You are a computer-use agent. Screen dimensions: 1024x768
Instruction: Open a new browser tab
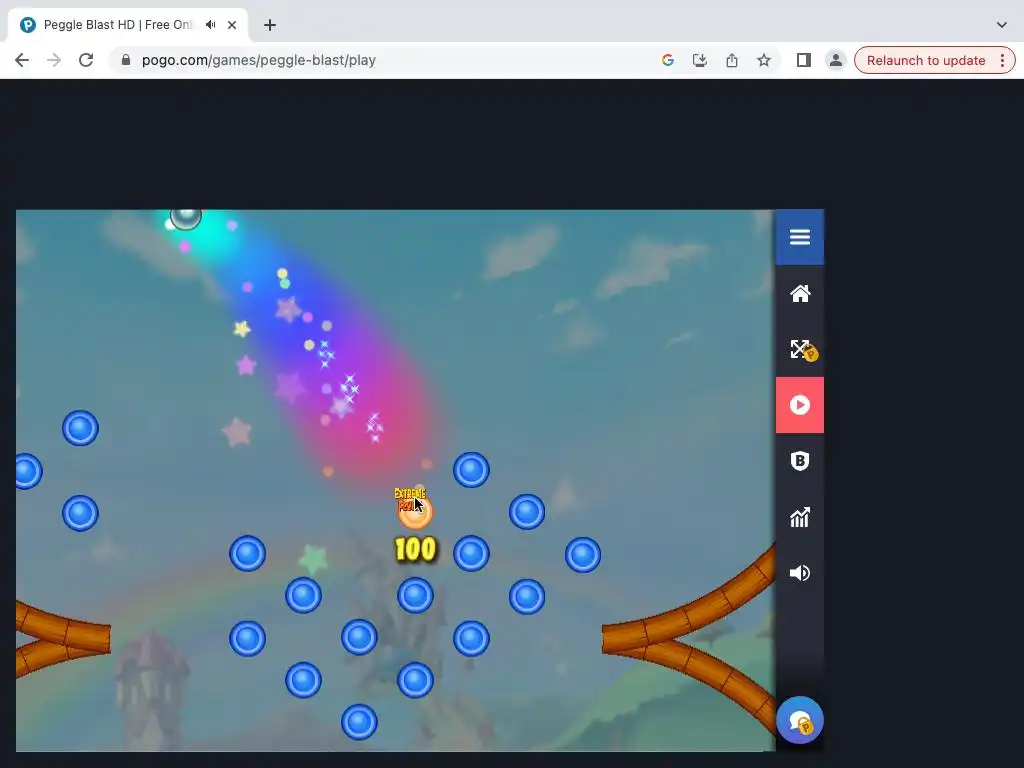click(x=270, y=25)
